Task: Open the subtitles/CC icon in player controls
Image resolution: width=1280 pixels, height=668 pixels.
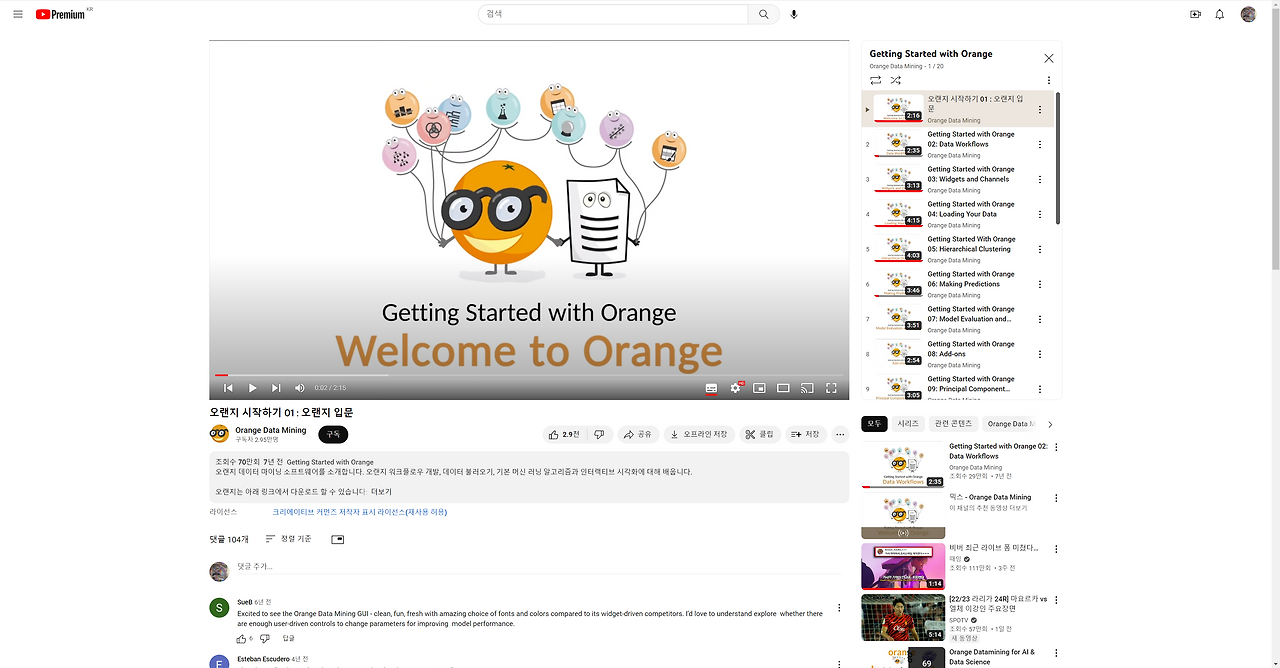Action: [x=711, y=387]
